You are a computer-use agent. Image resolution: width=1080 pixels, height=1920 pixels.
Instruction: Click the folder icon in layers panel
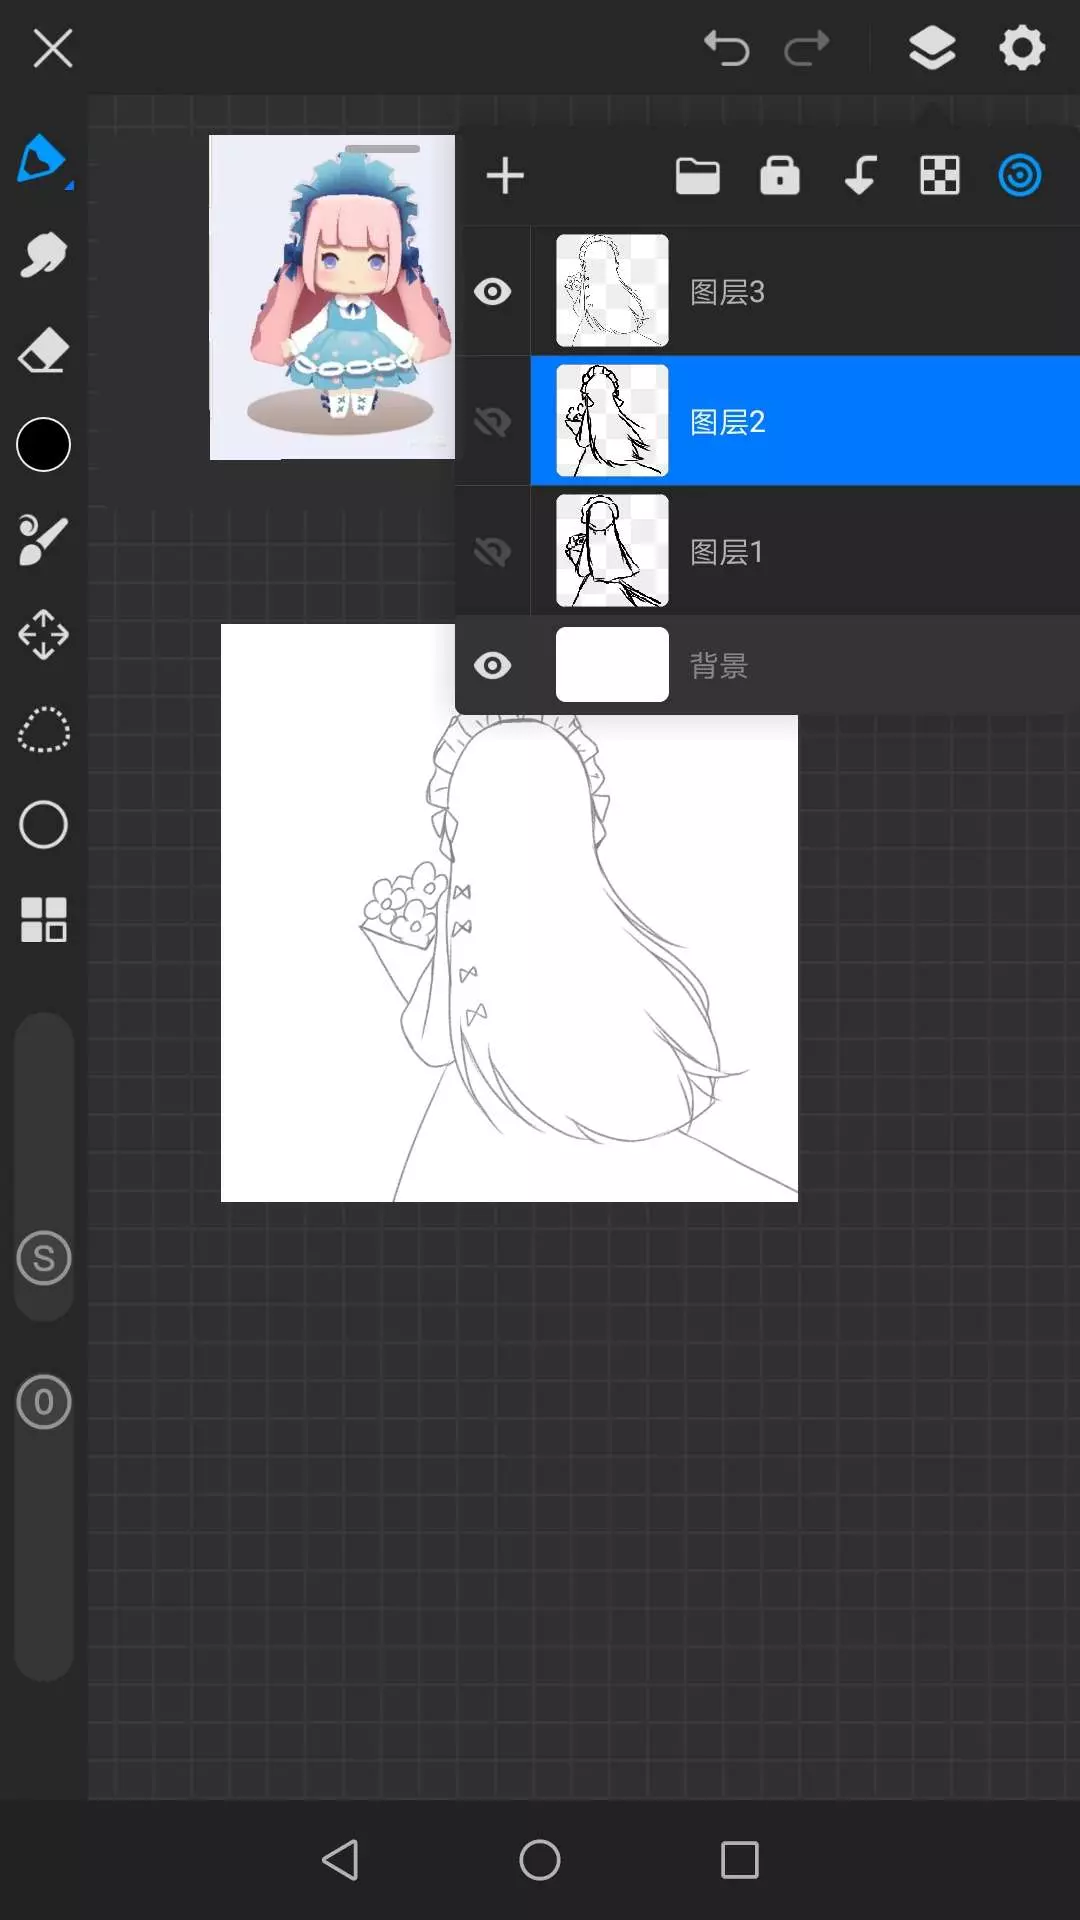tap(697, 176)
